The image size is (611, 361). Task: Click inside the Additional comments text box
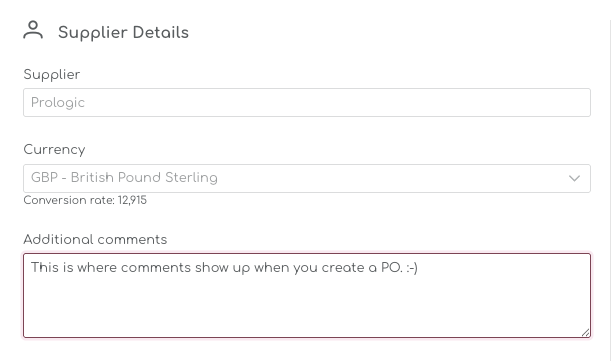click(307, 295)
